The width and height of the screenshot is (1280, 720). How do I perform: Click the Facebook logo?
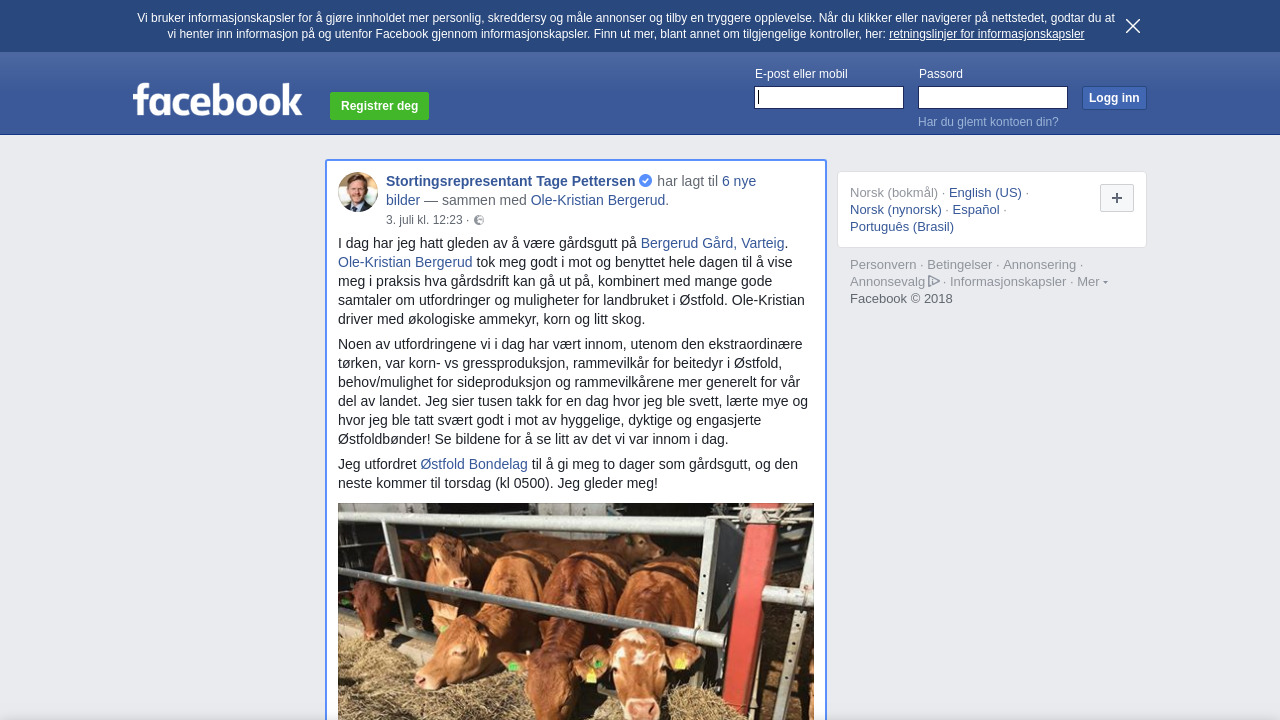coord(218,100)
